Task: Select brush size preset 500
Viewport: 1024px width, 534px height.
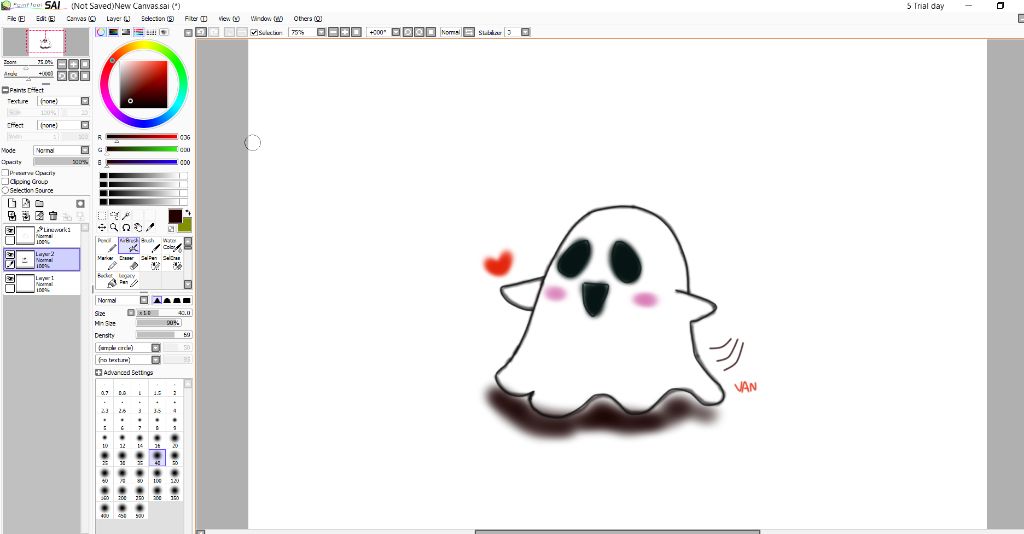Action: 140,510
